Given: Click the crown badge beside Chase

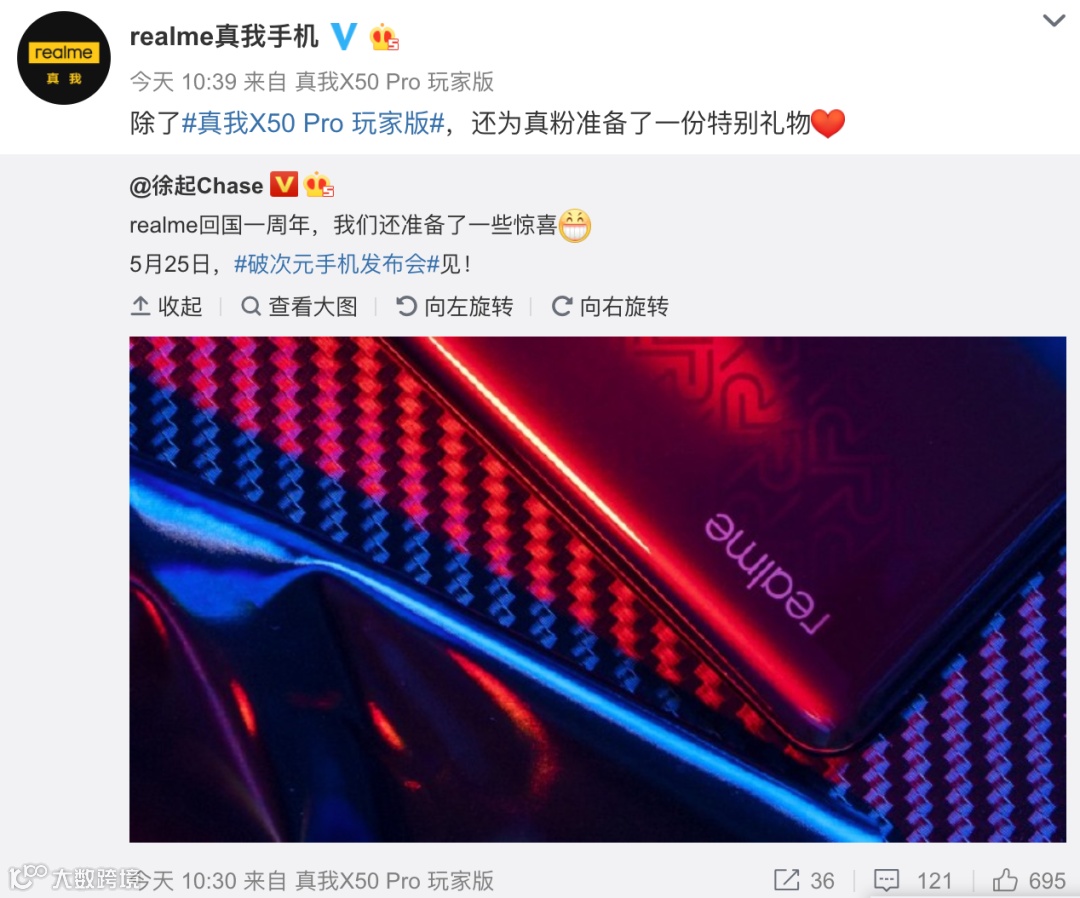Looking at the screenshot, I should [318, 185].
